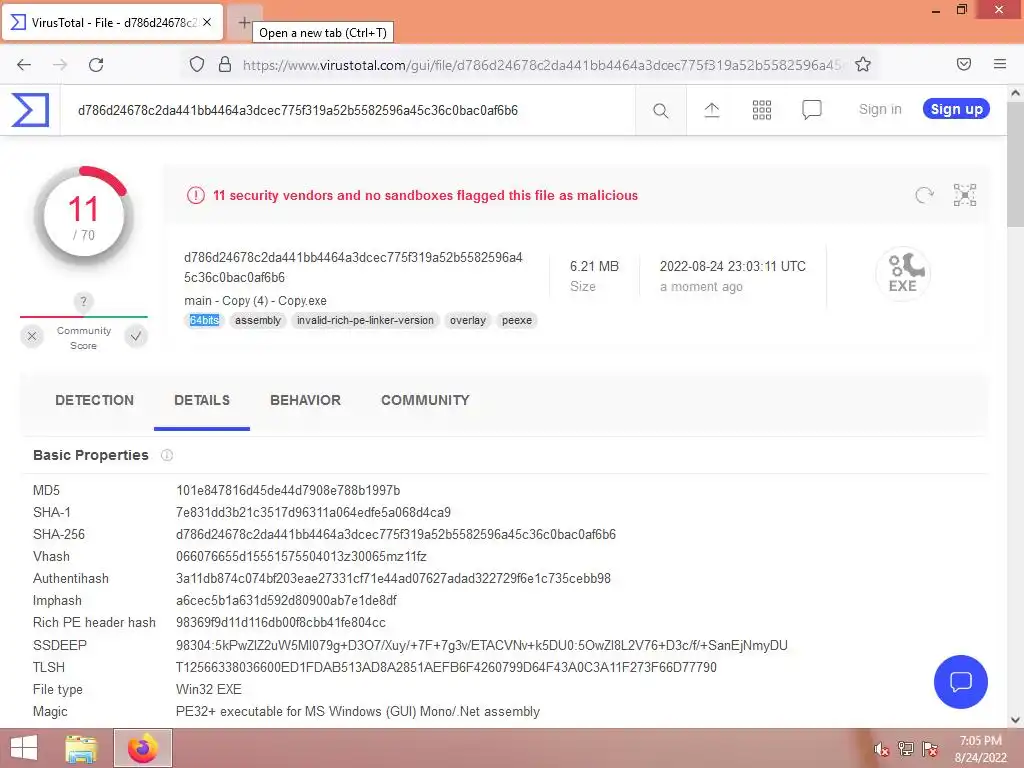1024x768 pixels.
Task: Click the 64bits tag
Action: [x=204, y=320]
